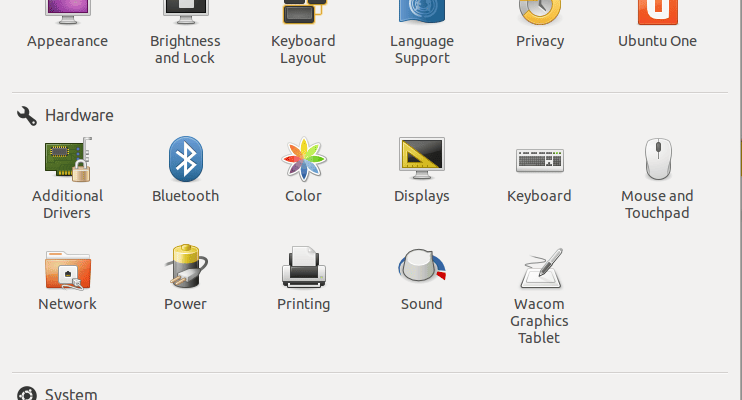Open the Sound speaker dial icon
Viewport: 742px width, 400px height.
coord(422,265)
